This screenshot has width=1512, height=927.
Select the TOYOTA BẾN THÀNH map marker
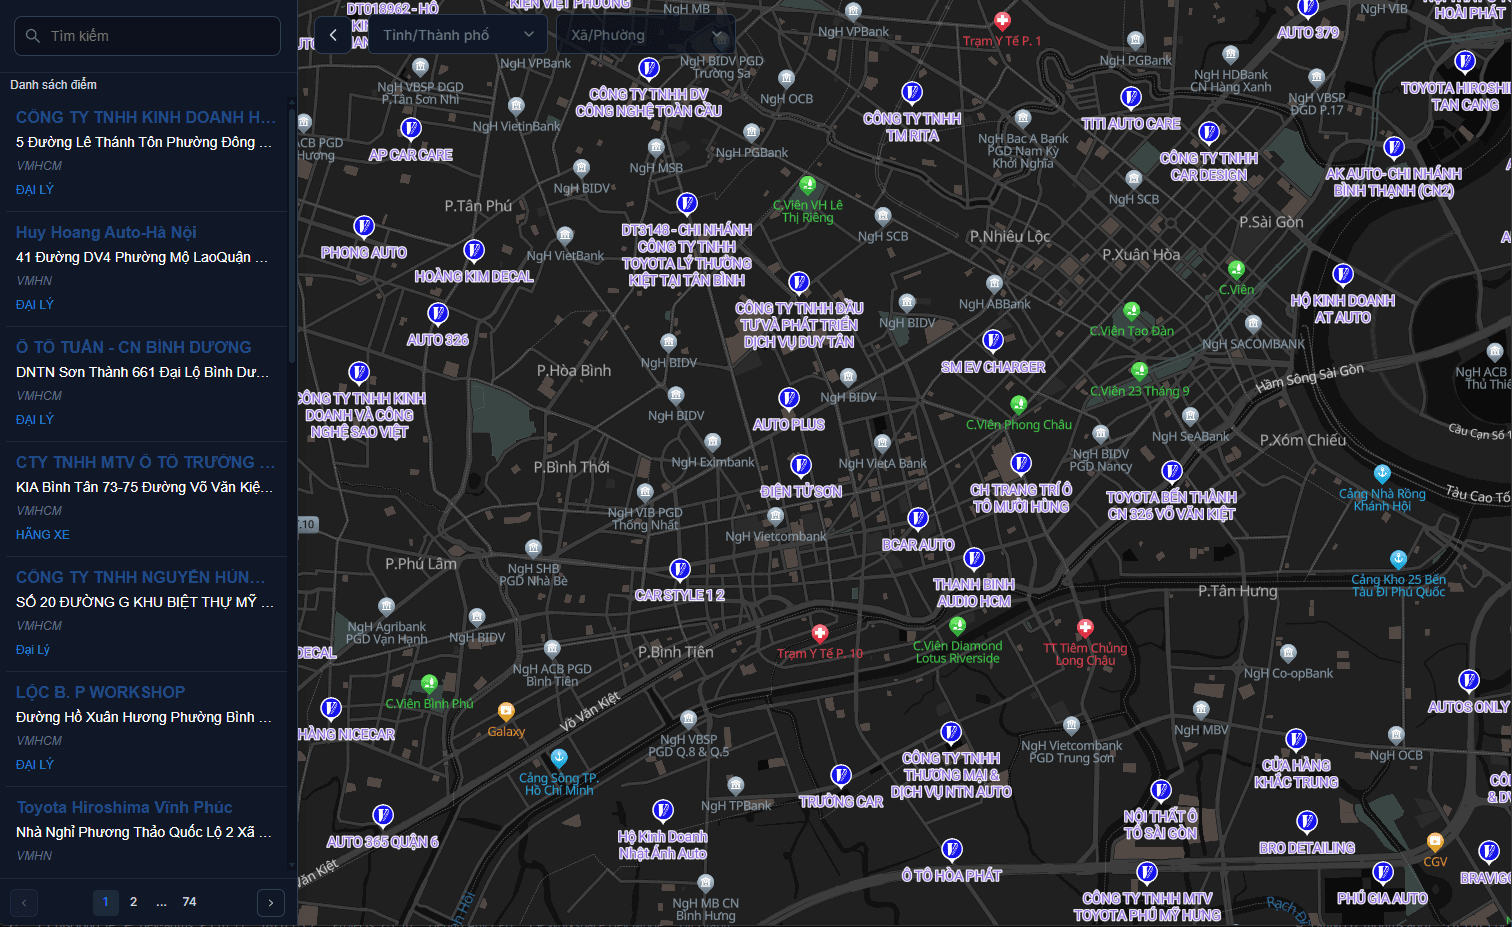pos(1172,471)
